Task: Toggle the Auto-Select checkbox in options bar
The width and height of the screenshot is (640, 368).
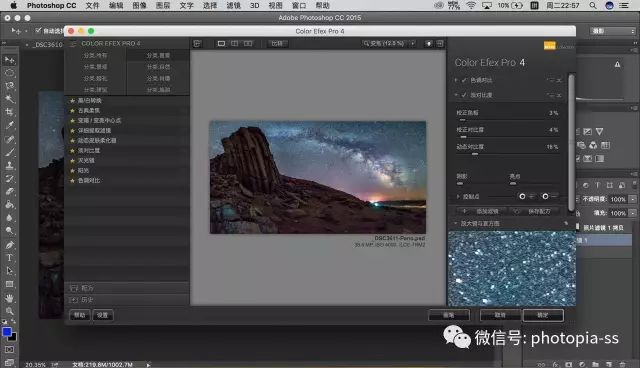Action: tap(38, 31)
